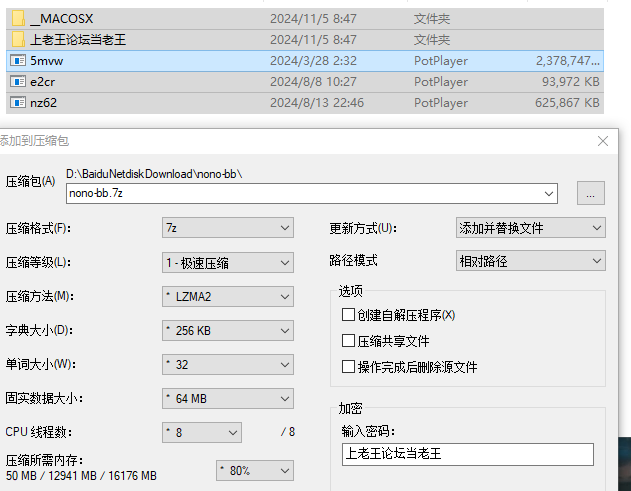
Task: Click the 文件夹 type for _MACOSX row
Action: coord(432,19)
